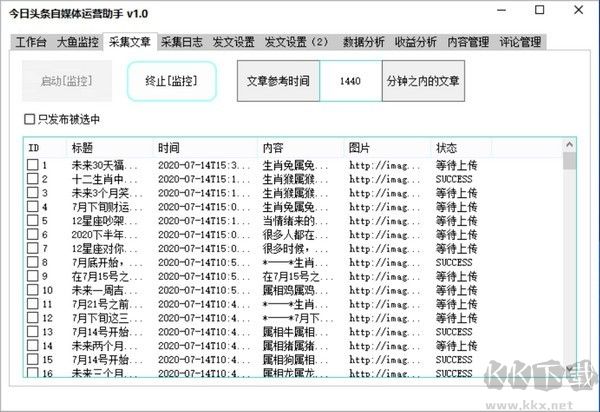Click the 分钟之内的文章 button

pos(423,81)
